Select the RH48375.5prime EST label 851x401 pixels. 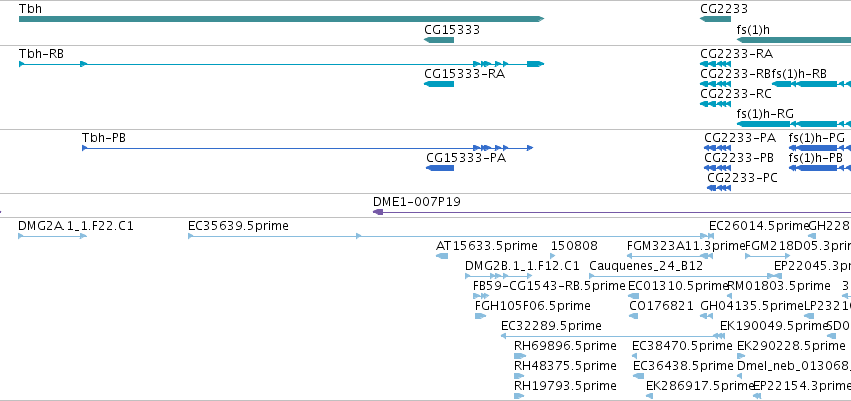click(566, 366)
